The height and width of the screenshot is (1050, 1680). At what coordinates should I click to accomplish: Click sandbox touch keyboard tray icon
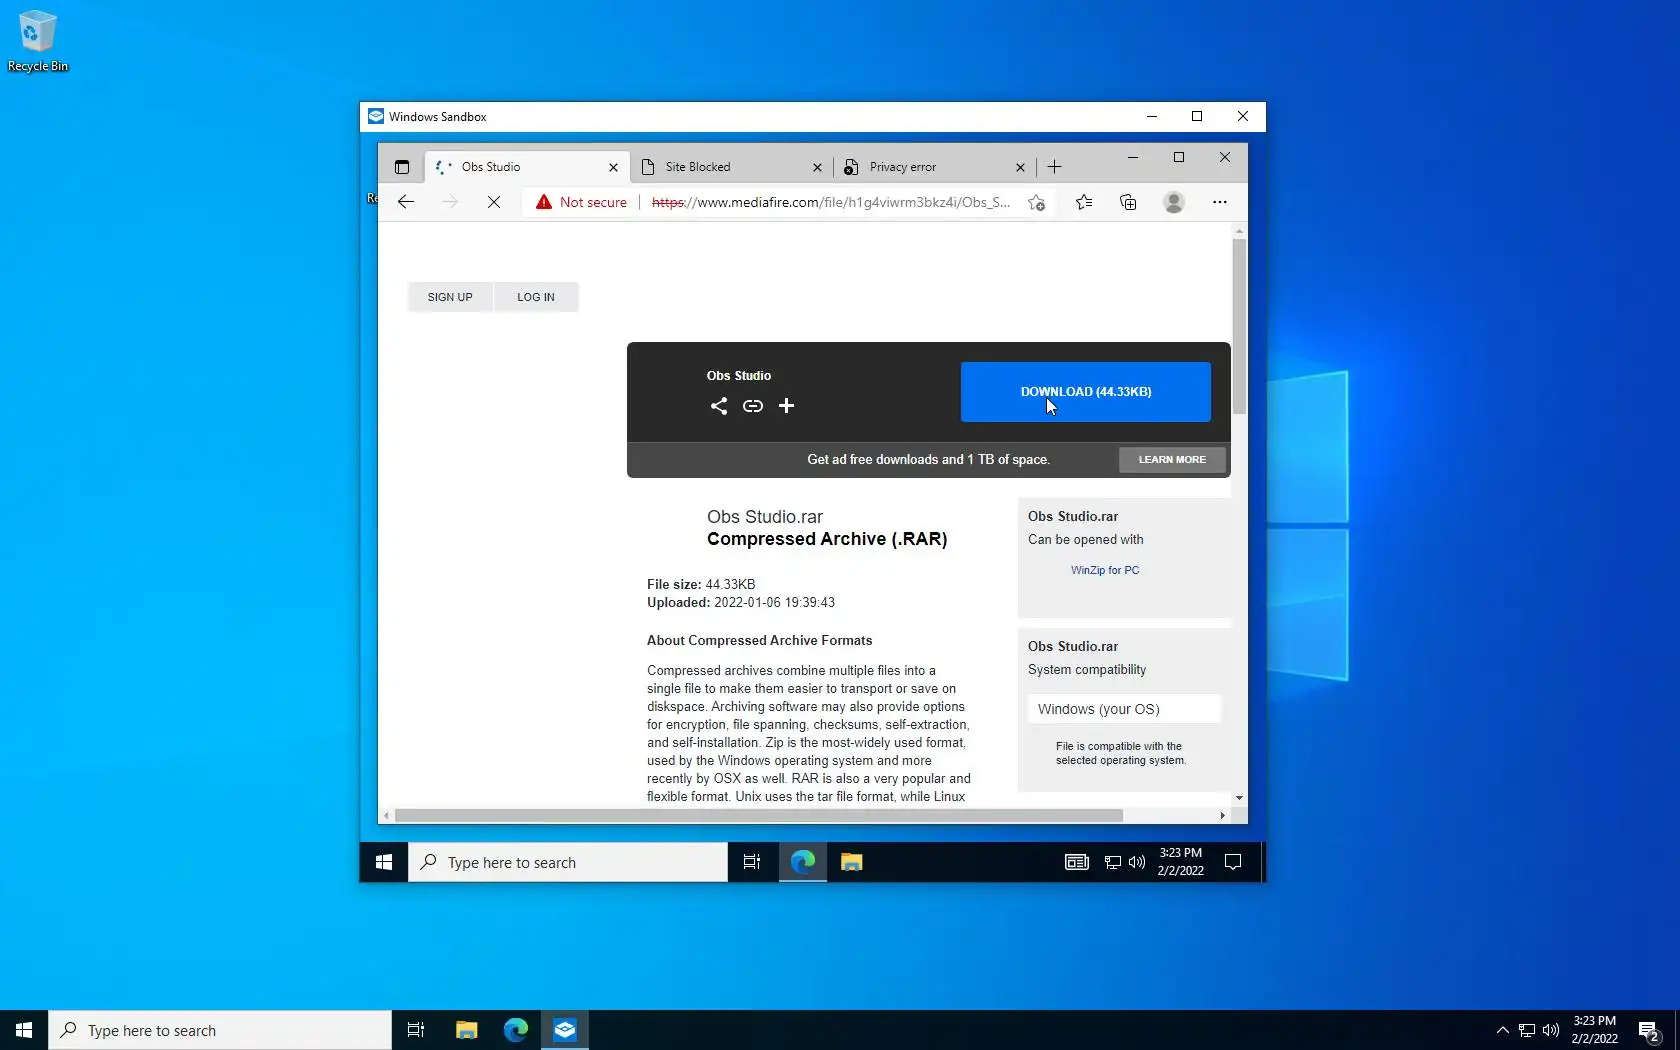(x=1077, y=862)
